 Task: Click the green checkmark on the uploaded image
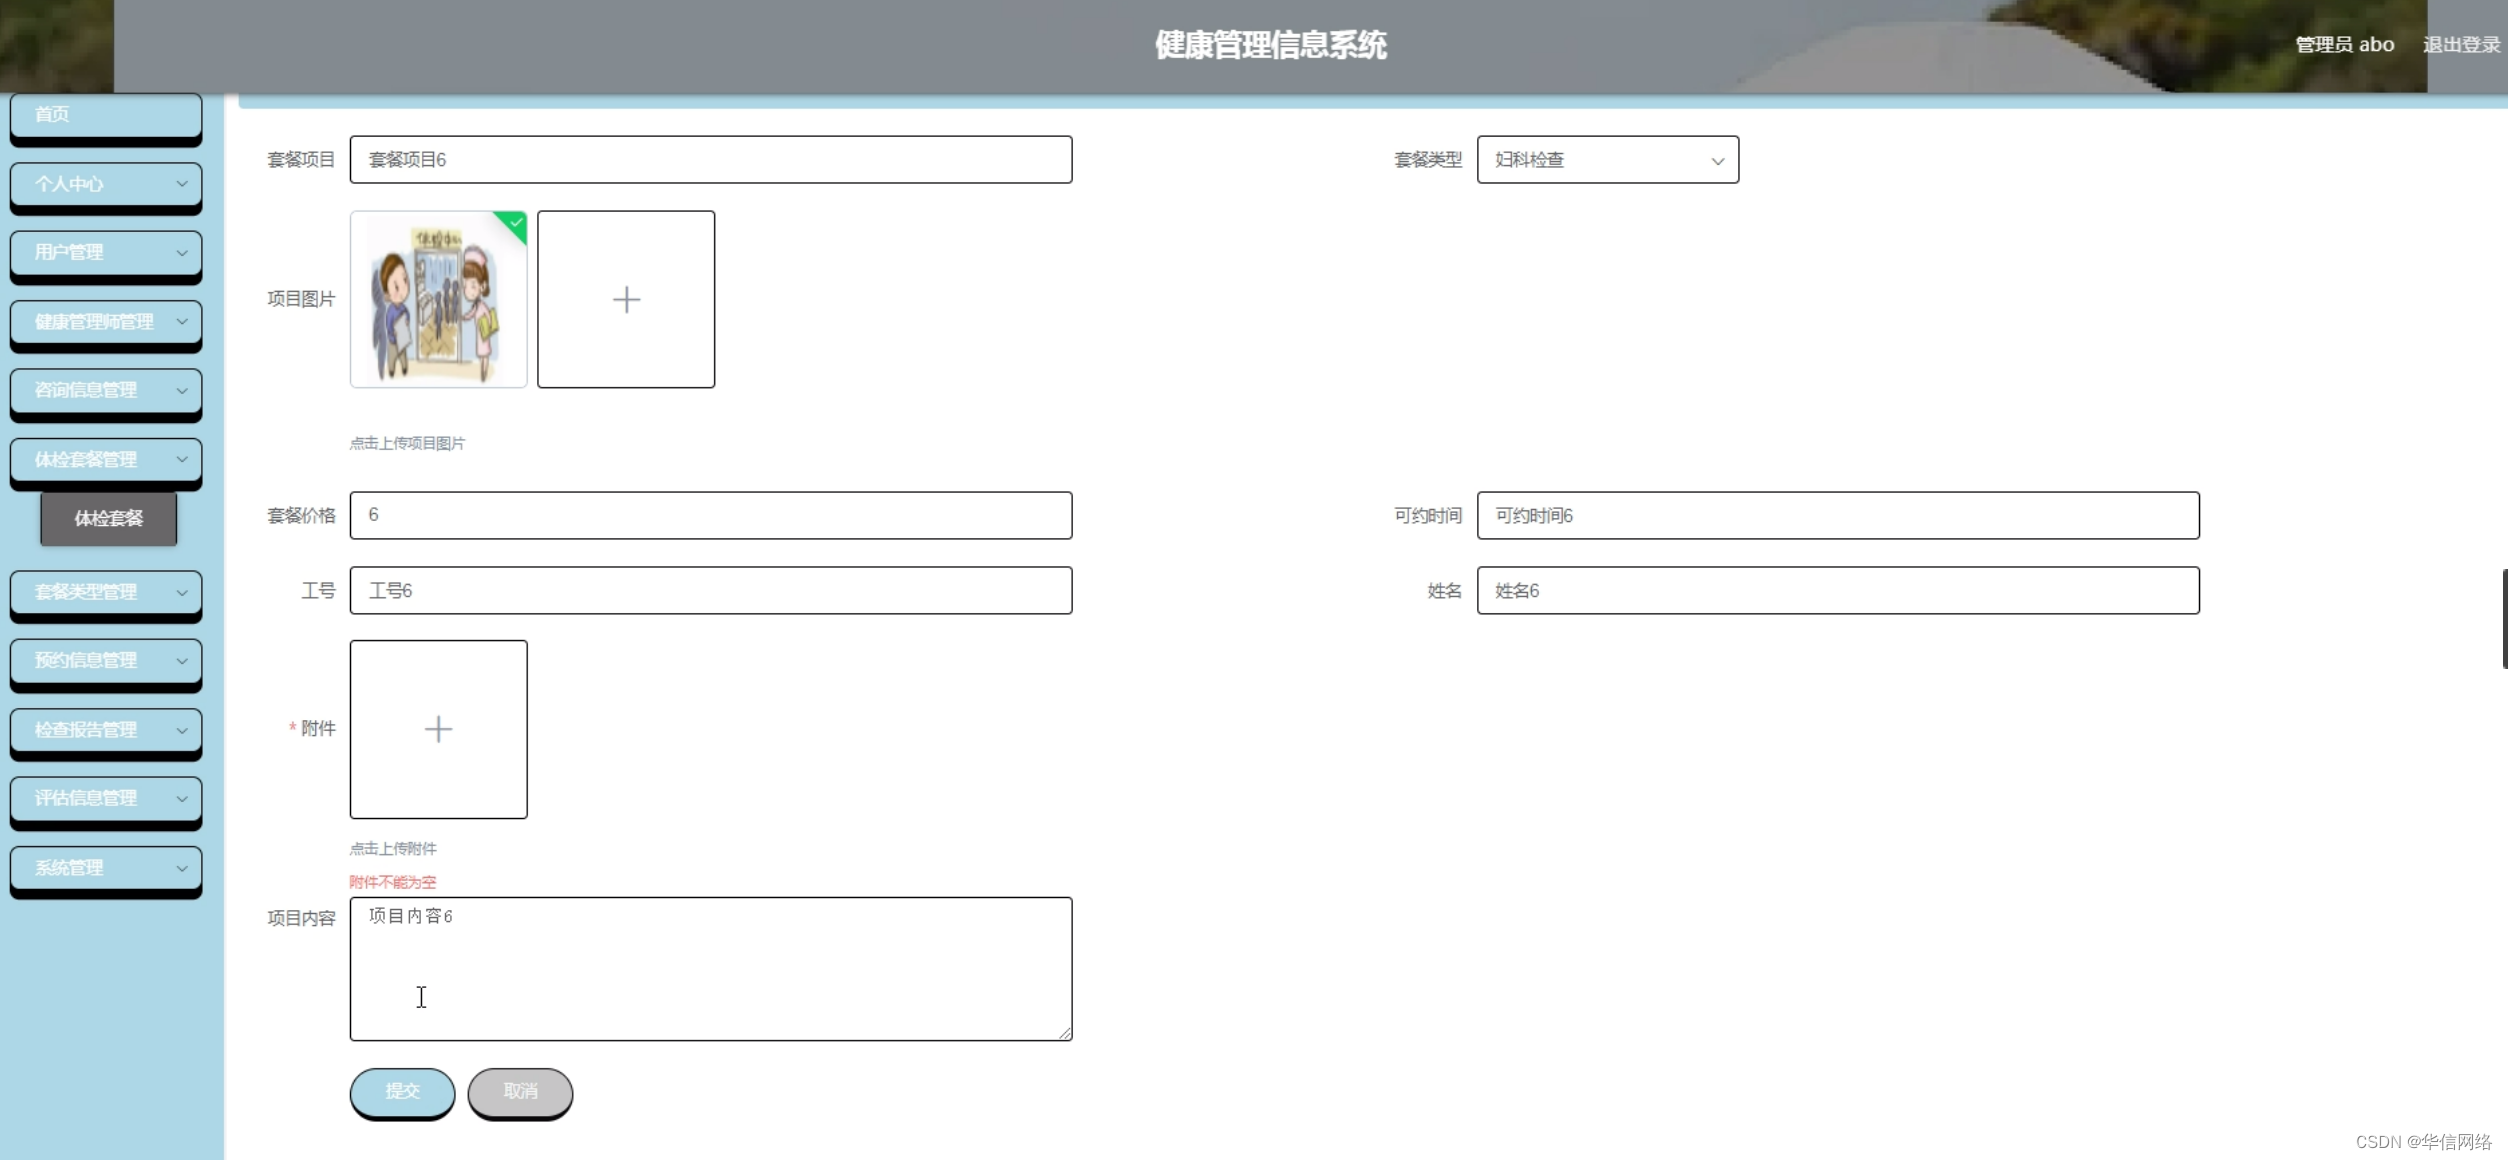514,224
